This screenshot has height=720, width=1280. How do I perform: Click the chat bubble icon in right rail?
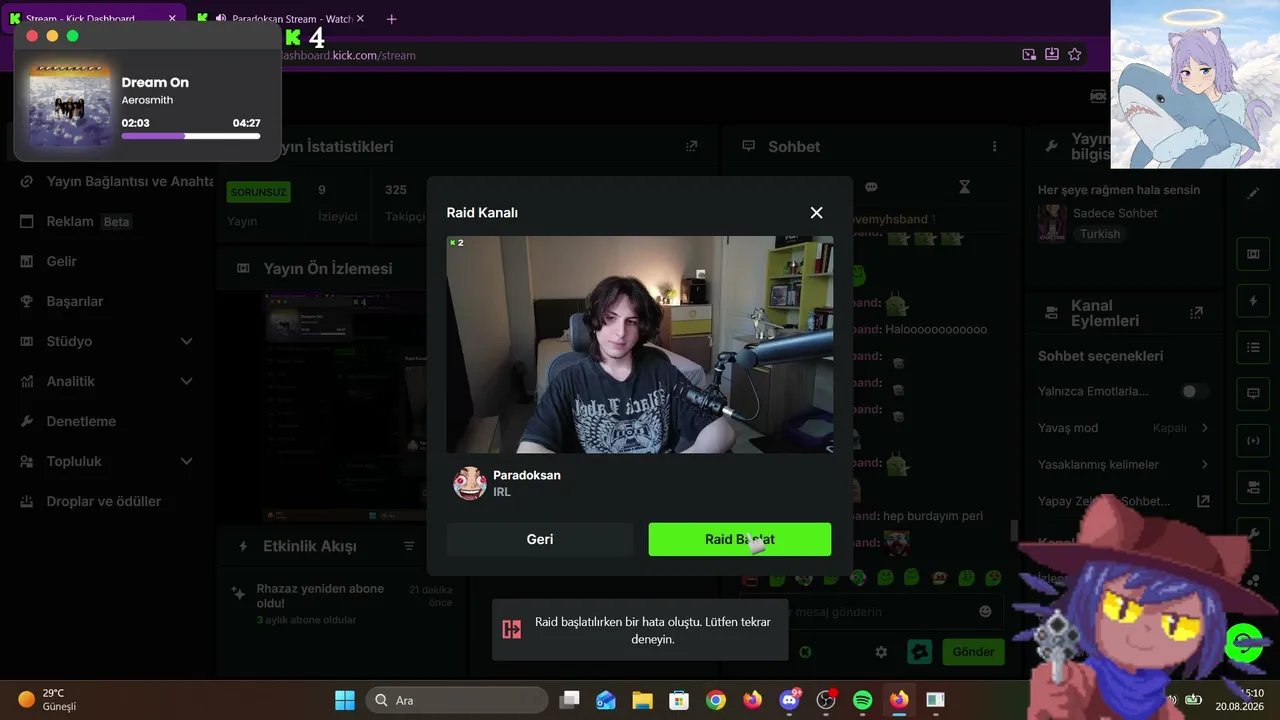tap(1253, 393)
